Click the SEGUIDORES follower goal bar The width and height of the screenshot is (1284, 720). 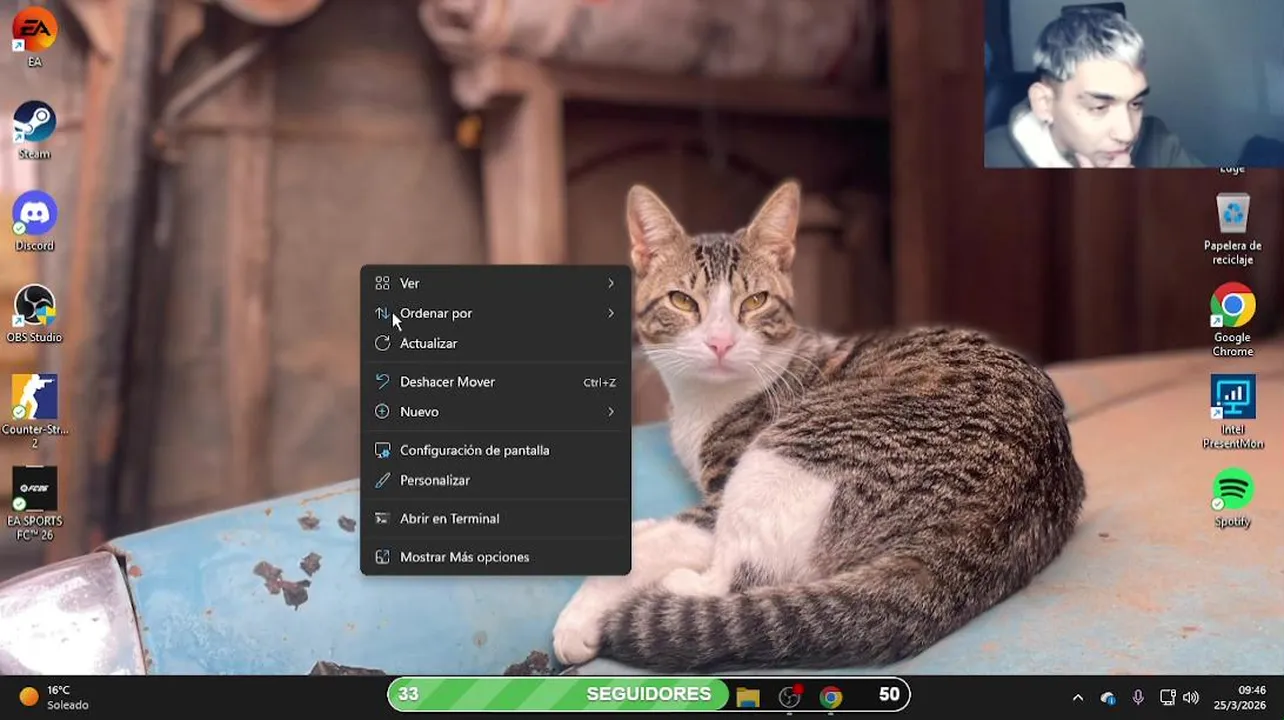[649, 694]
